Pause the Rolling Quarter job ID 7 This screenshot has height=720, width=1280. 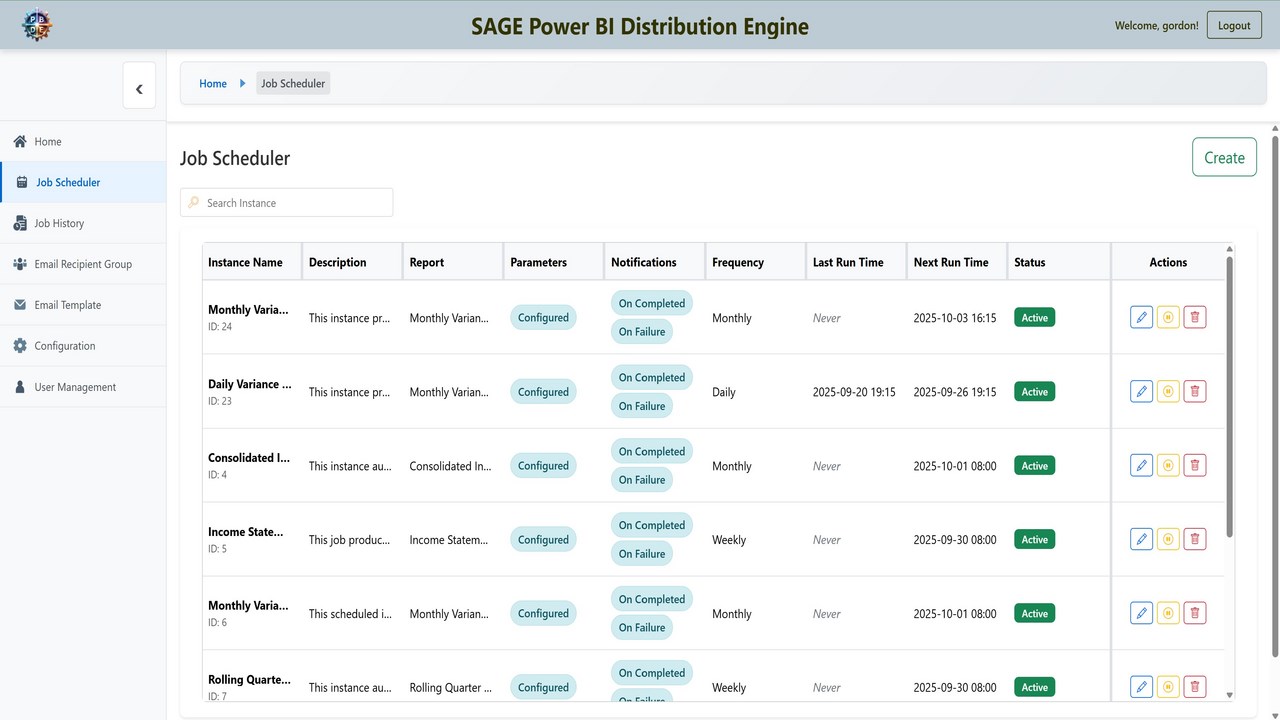(1168, 687)
